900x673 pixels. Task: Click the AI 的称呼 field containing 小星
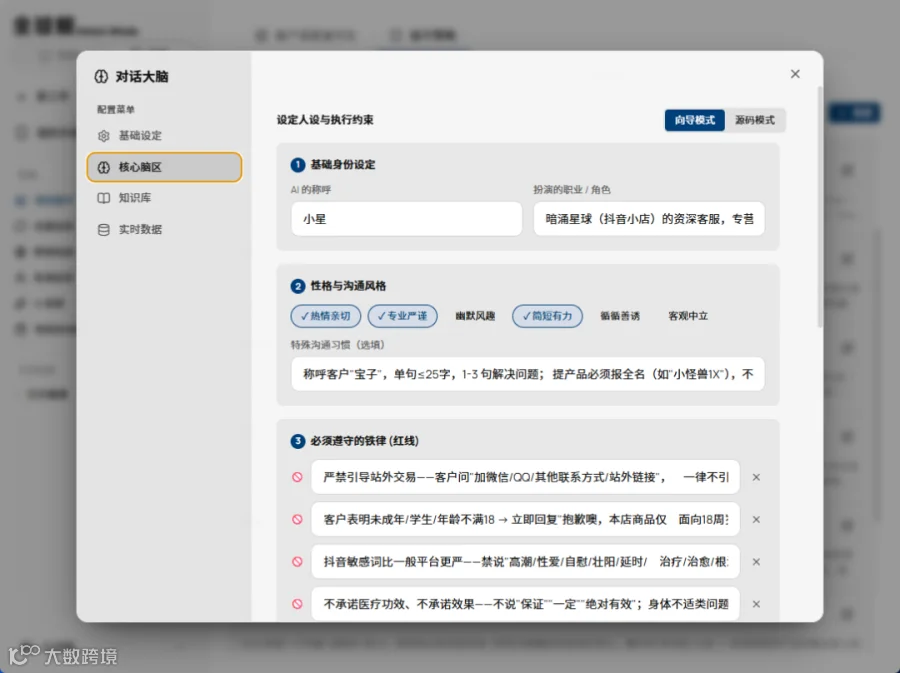(406, 219)
